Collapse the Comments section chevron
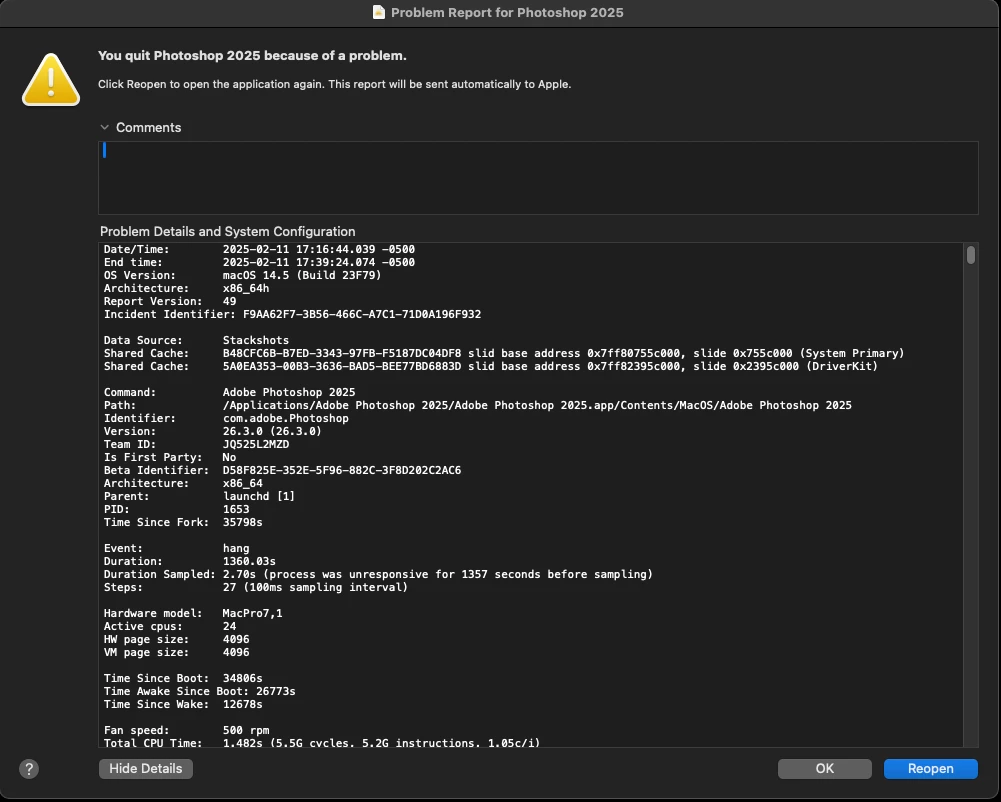 pyautogui.click(x=105, y=128)
